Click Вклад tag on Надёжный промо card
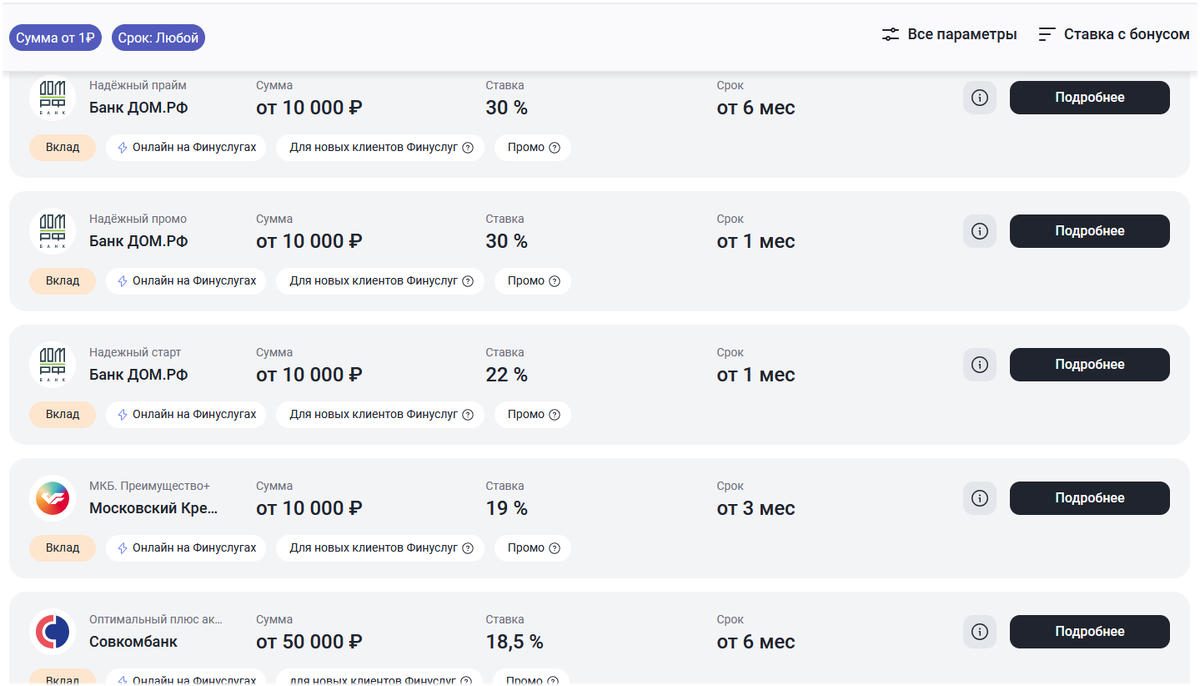The image size is (1200, 686). (x=62, y=281)
